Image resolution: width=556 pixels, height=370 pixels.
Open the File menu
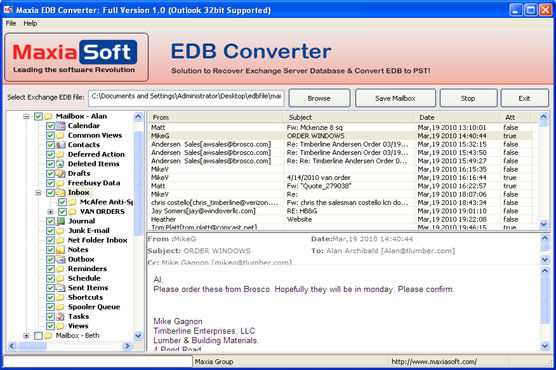pos(11,23)
